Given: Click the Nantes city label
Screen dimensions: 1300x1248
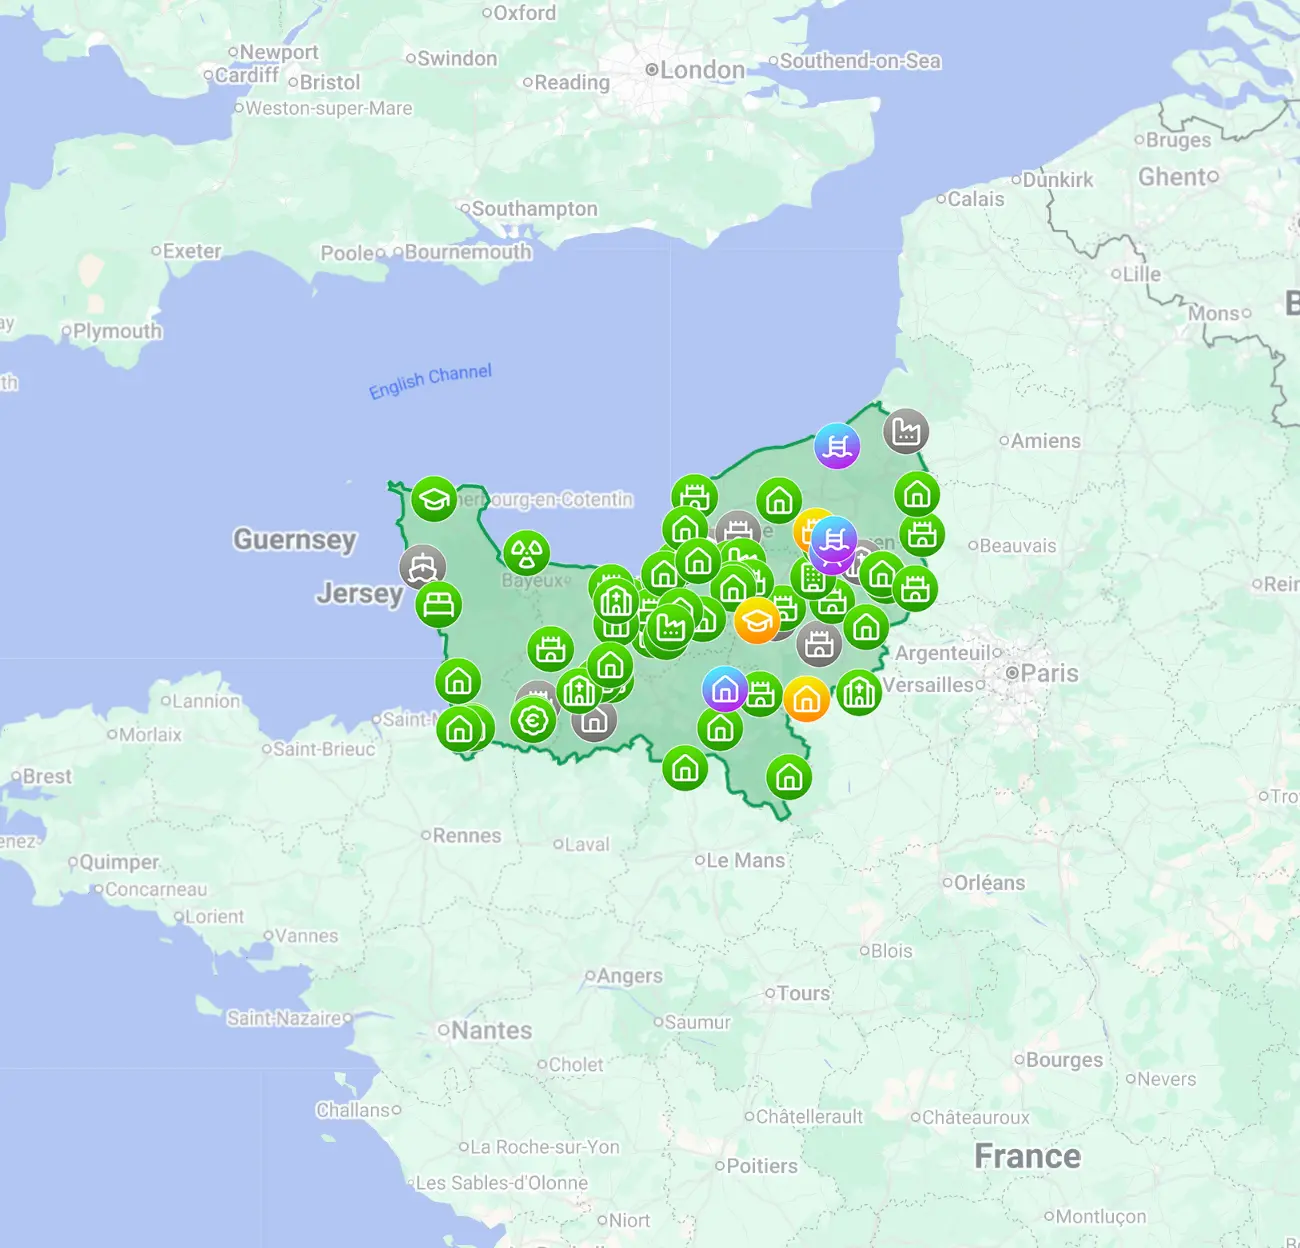Looking at the screenshot, I should 491,1030.
